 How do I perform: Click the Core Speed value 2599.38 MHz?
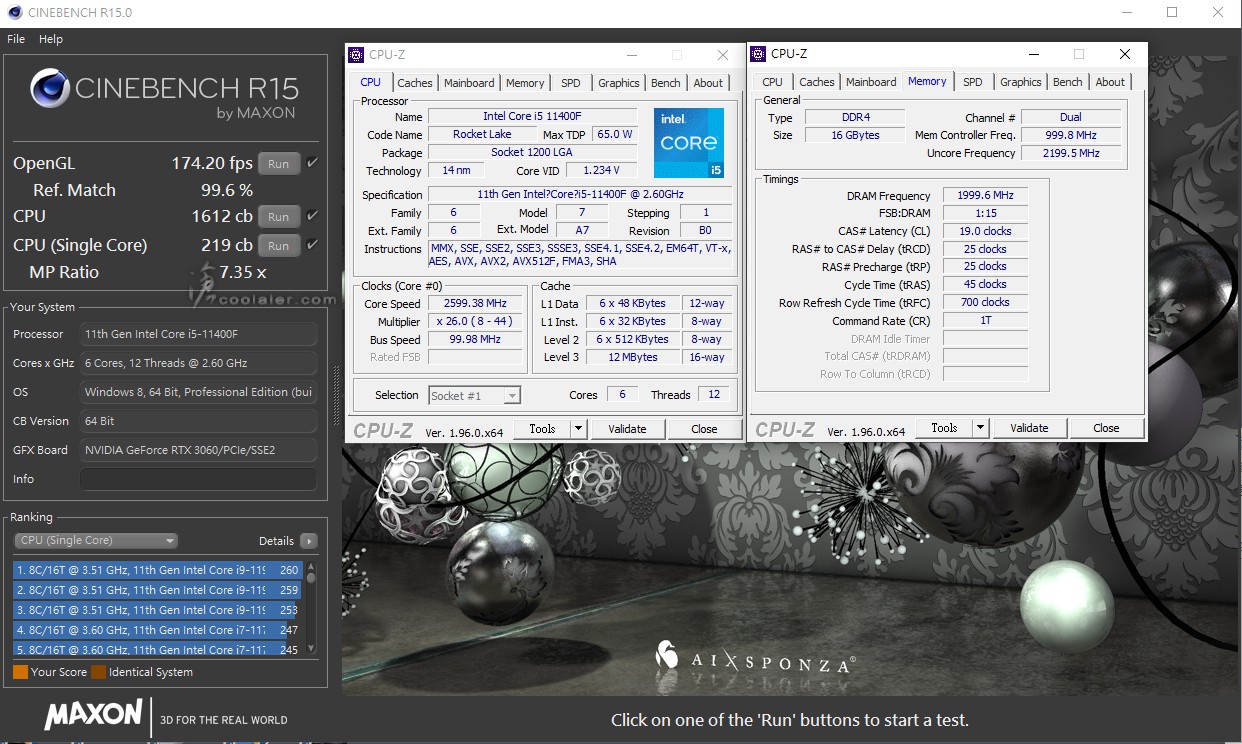476,303
